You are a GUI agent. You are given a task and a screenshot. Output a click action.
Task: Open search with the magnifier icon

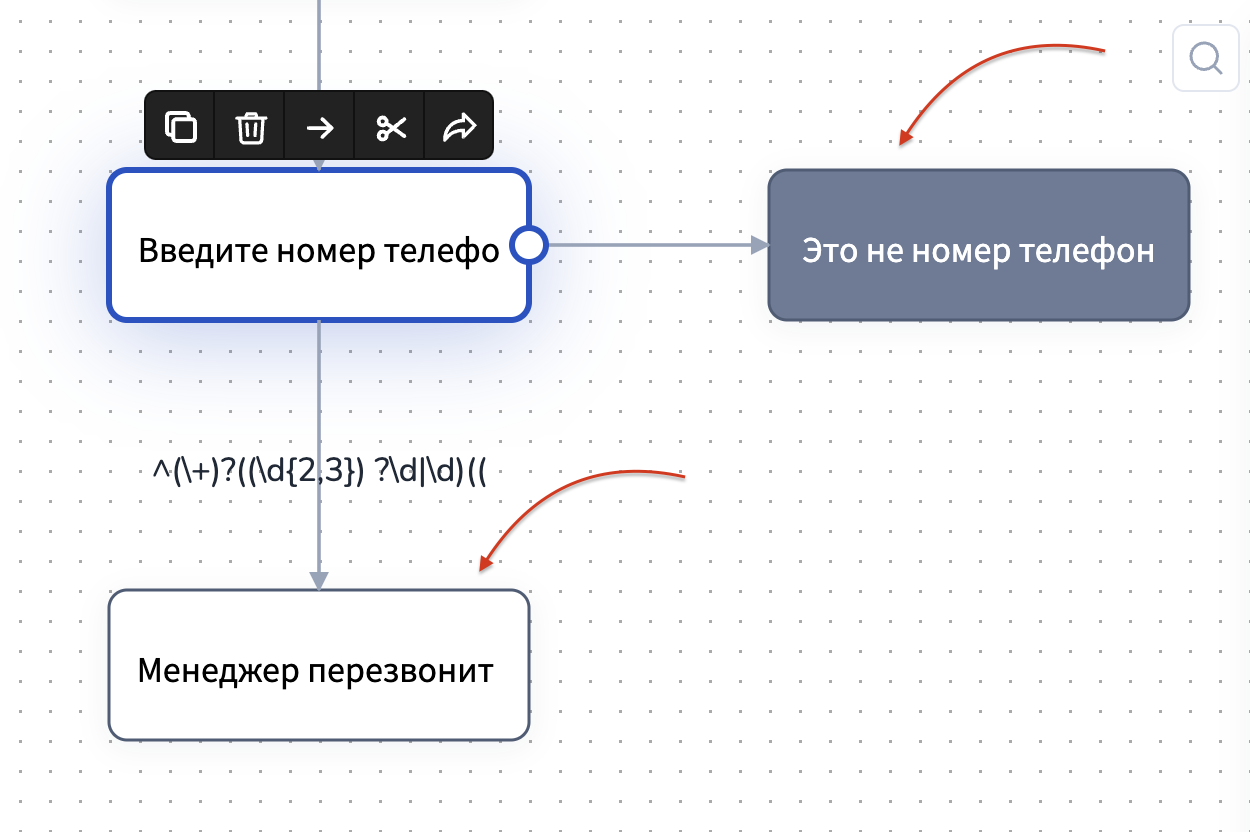coord(1206,59)
